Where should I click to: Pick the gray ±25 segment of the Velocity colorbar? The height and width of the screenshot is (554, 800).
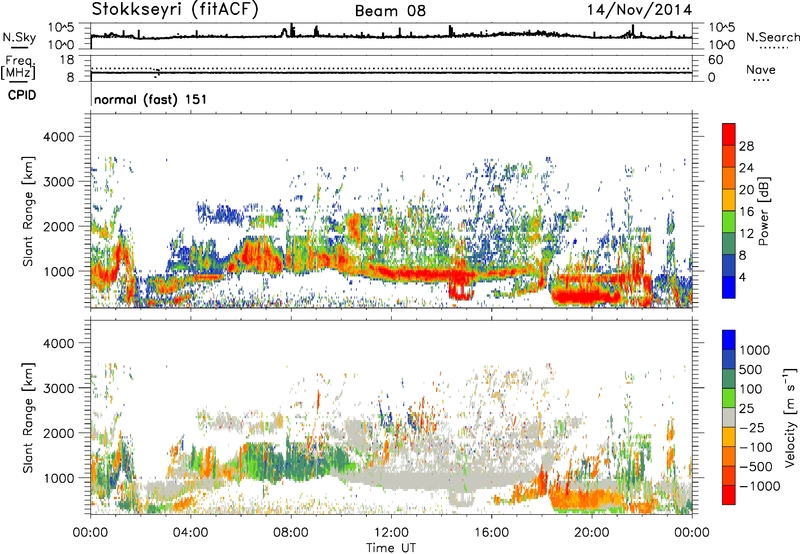tap(729, 418)
